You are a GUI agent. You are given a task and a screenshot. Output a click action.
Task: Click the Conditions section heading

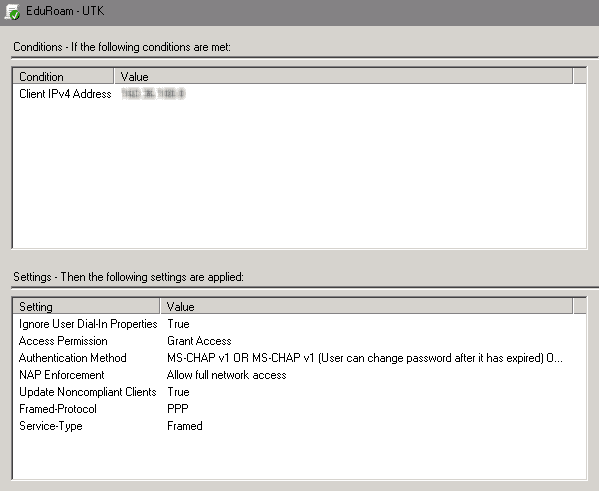pyautogui.click(x=122, y=47)
